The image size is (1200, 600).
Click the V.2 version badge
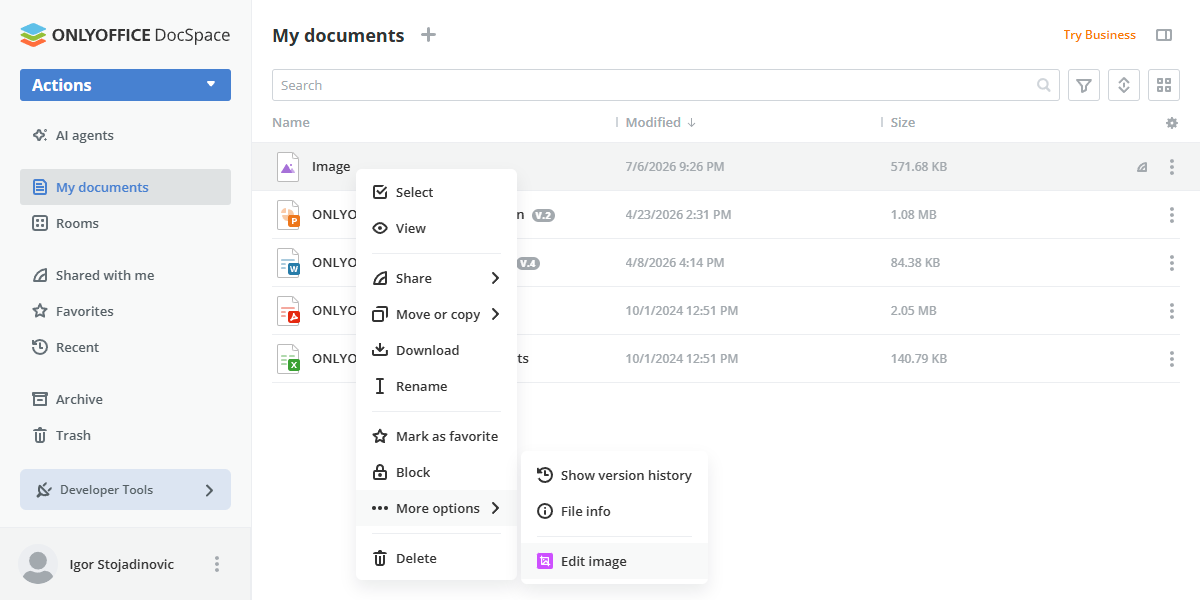pyautogui.click(x=543, y=215)
